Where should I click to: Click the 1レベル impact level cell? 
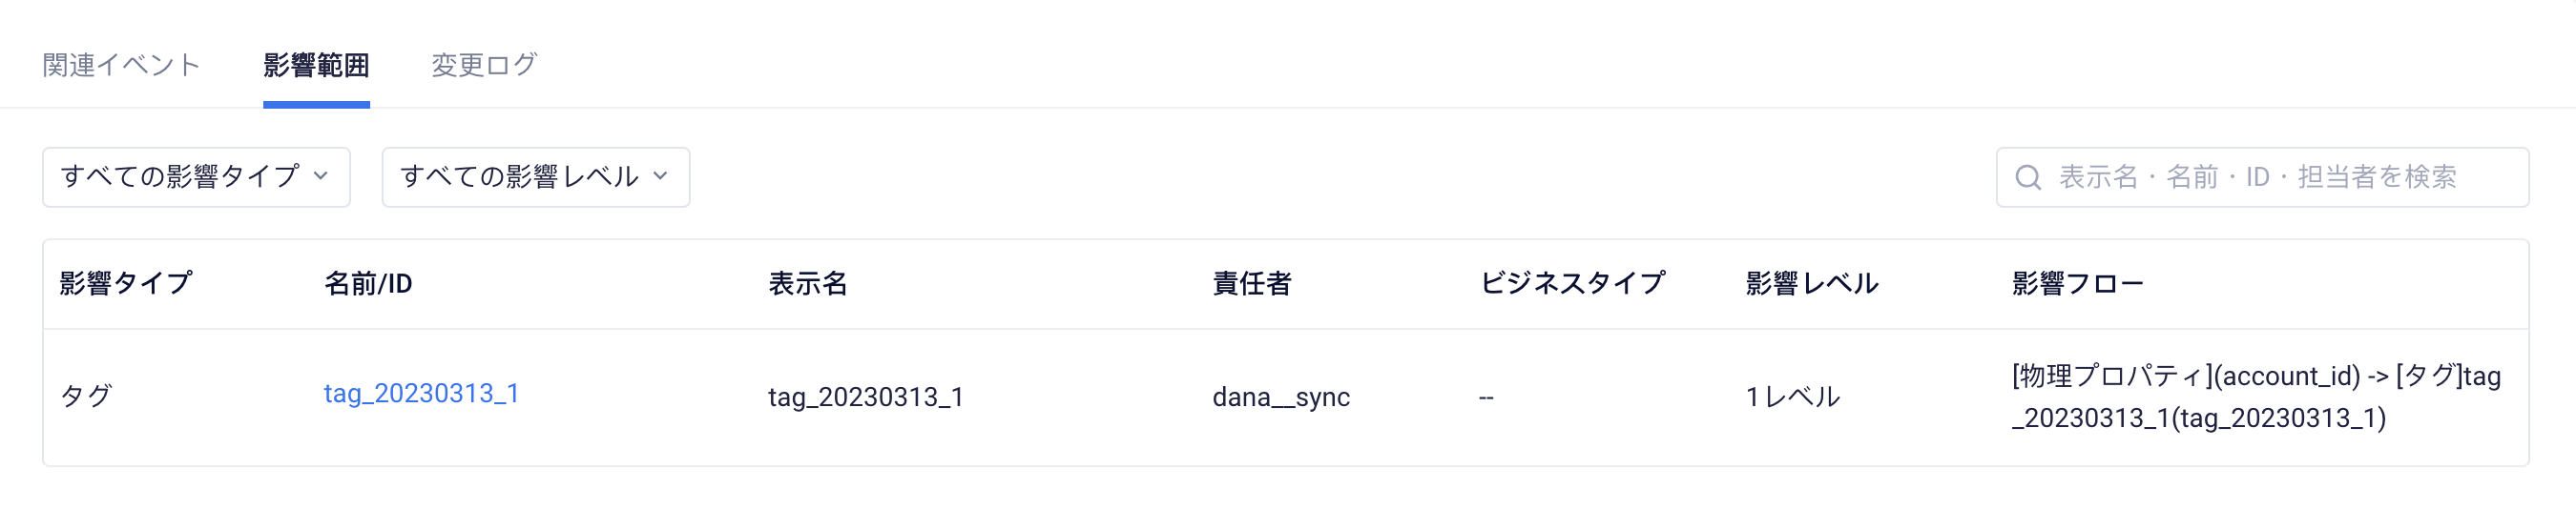tap(1793, 397)
